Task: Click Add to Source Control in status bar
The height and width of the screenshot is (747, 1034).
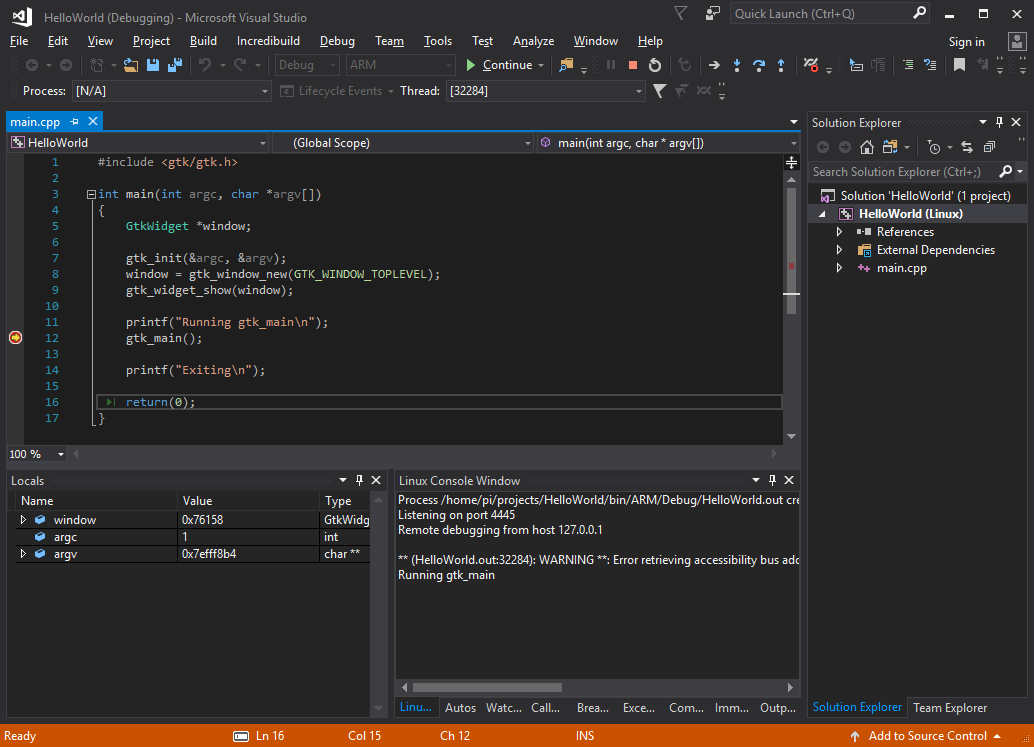Action: [x=927, y=736]
